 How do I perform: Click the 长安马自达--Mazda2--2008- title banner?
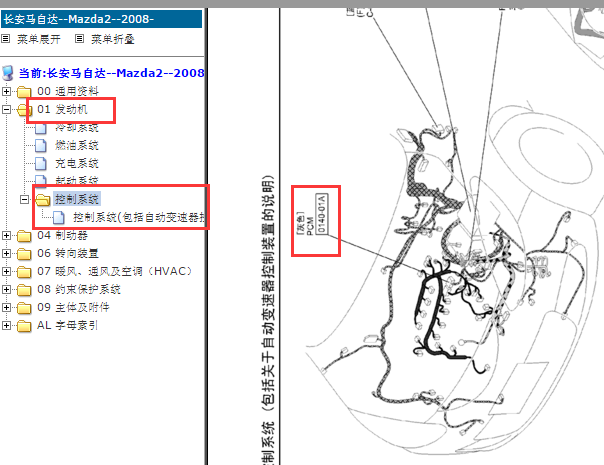[101, 19]
